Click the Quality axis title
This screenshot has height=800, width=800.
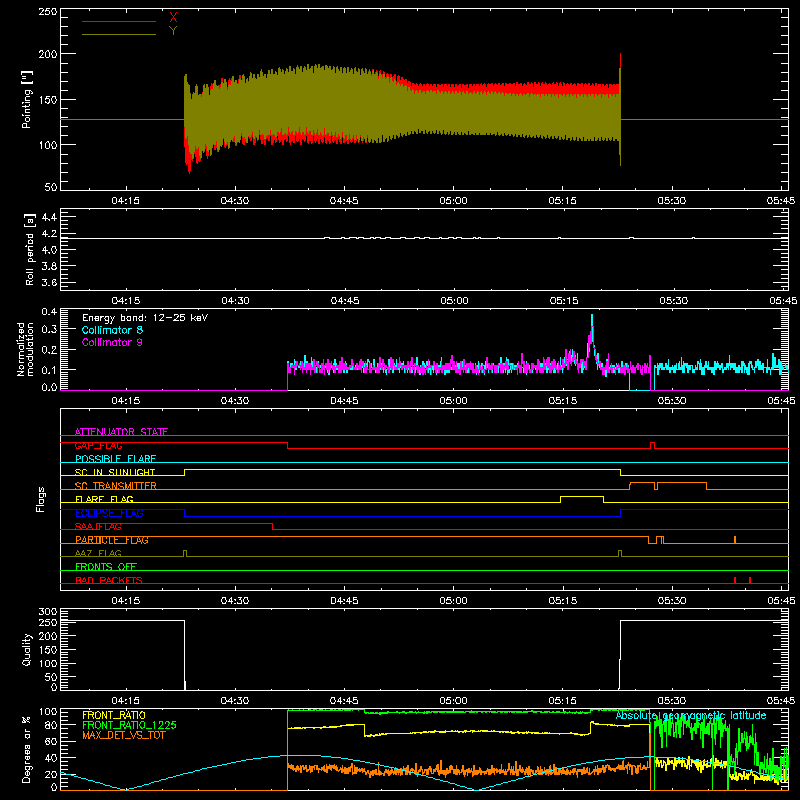coord(27,649)
